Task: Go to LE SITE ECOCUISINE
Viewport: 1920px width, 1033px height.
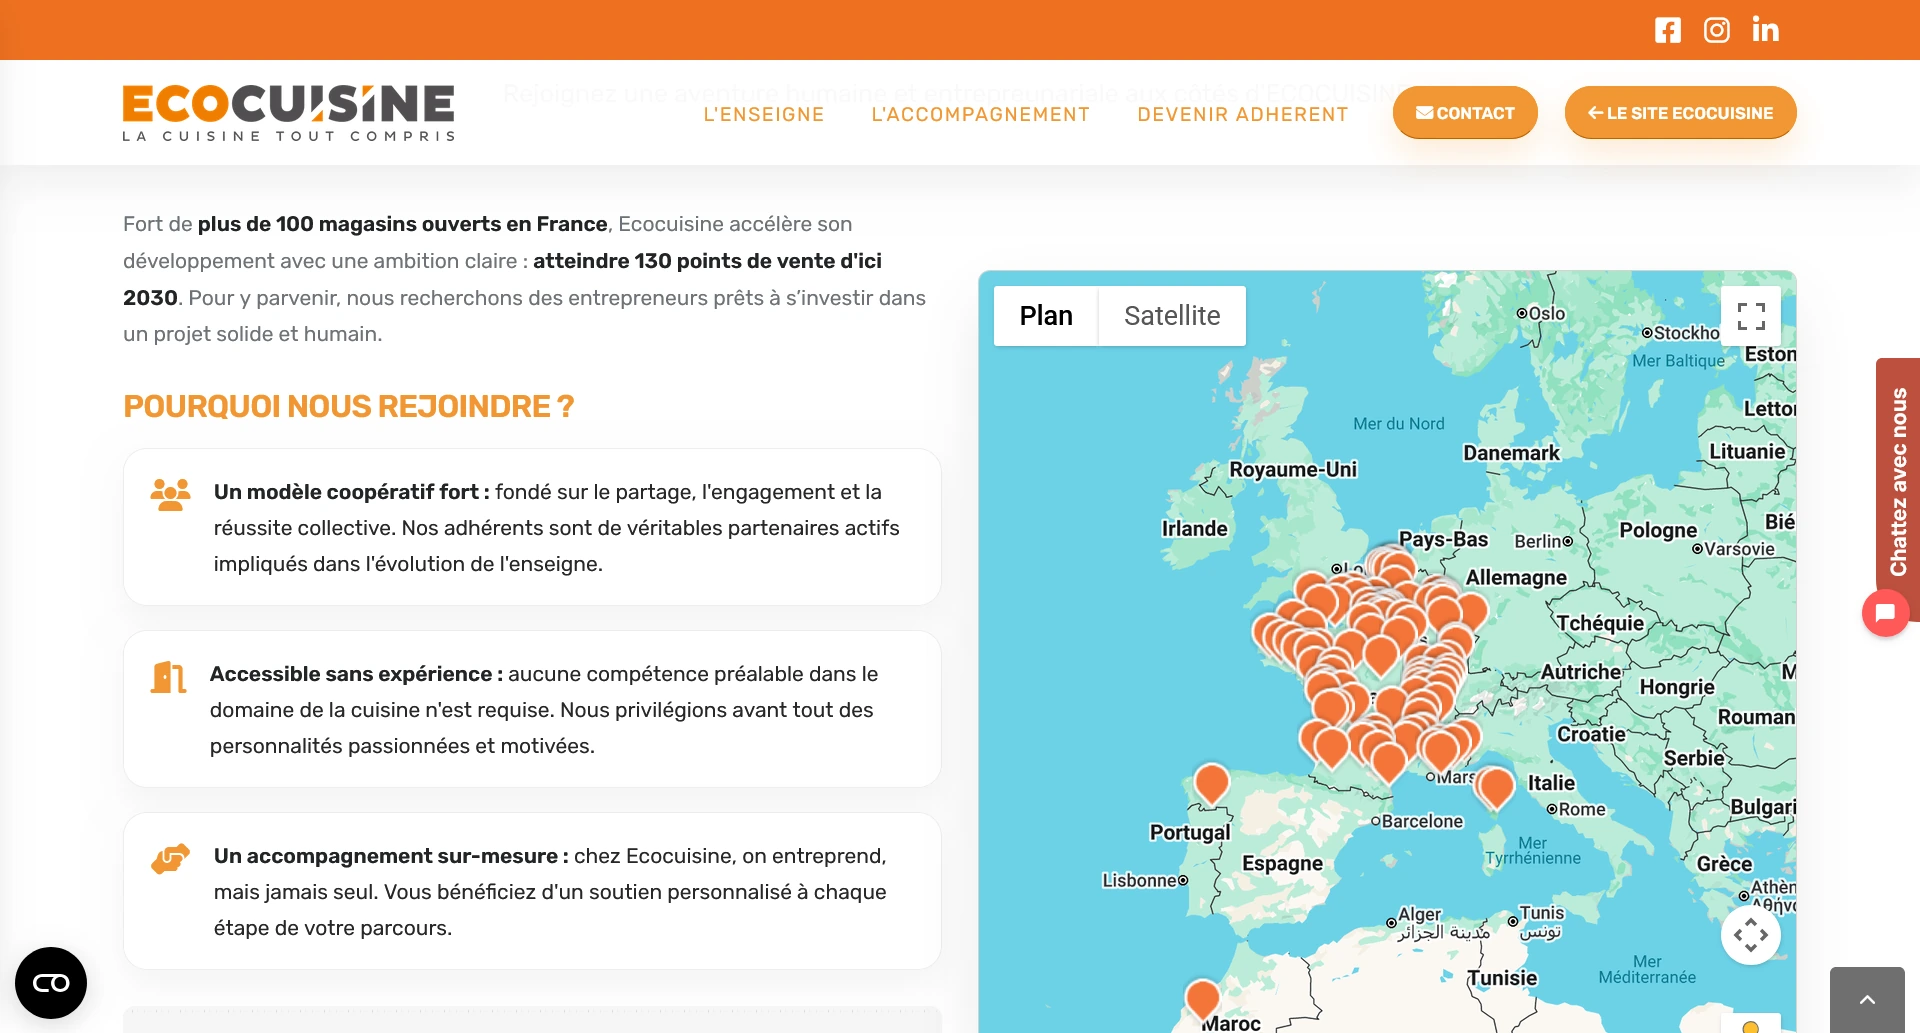Action: pos(1681,113)
